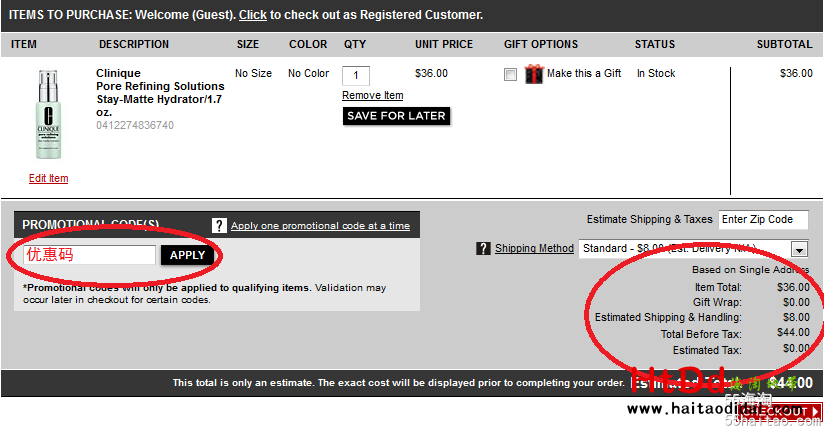Open the Shipping Method dropdown
This screenshot has width=824, height=429.
[693, 249]
